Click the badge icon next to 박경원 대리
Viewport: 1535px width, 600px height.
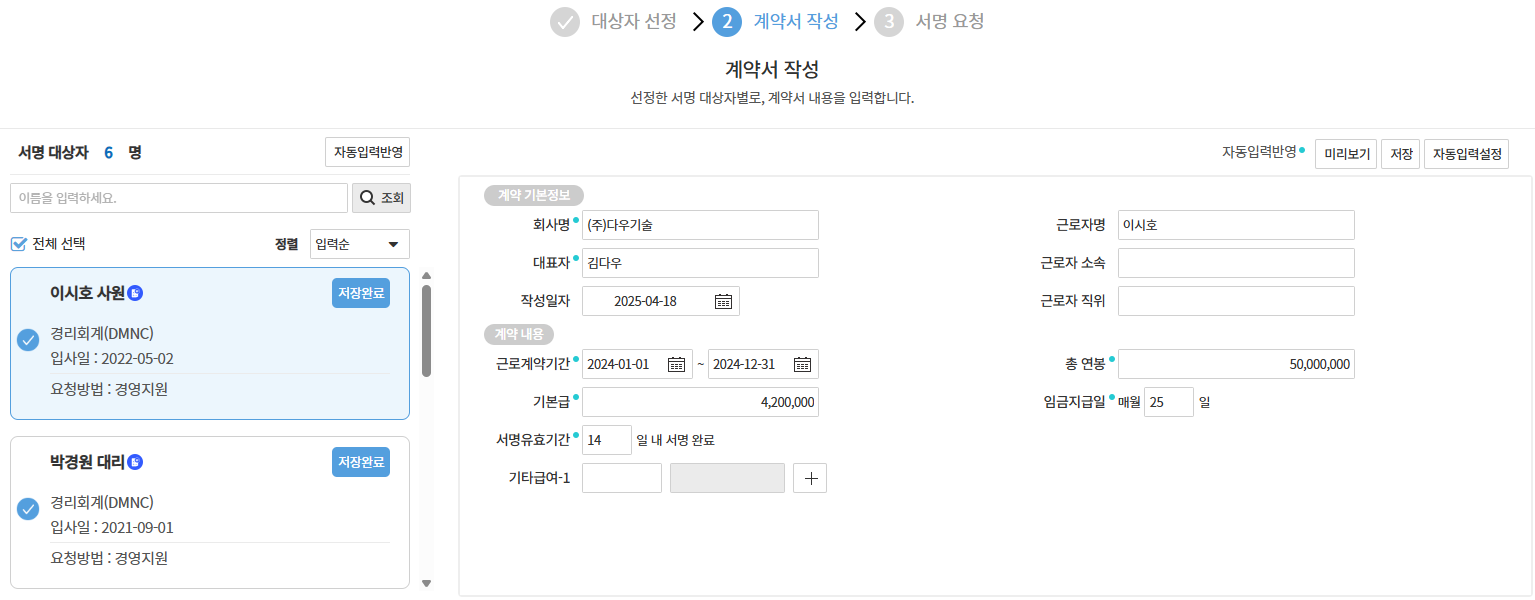pyautogui.click(x=136, y=462)
